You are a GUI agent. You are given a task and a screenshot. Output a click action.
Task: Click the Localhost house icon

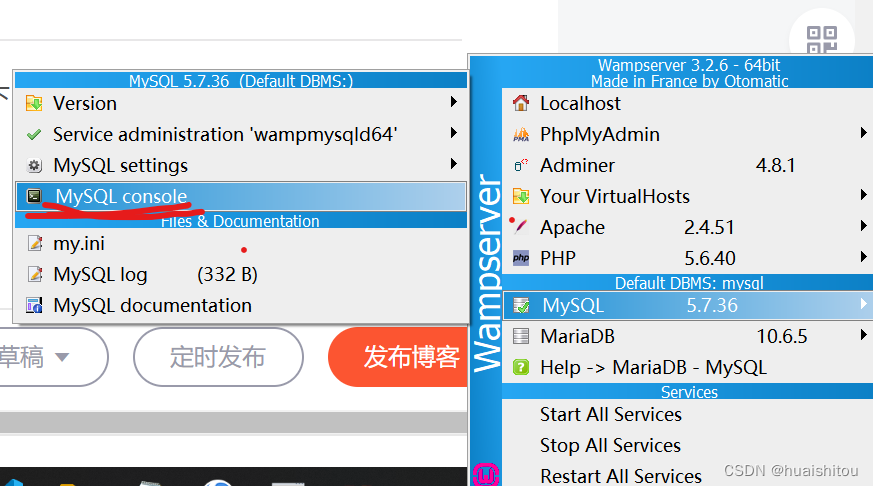[521, 103]
